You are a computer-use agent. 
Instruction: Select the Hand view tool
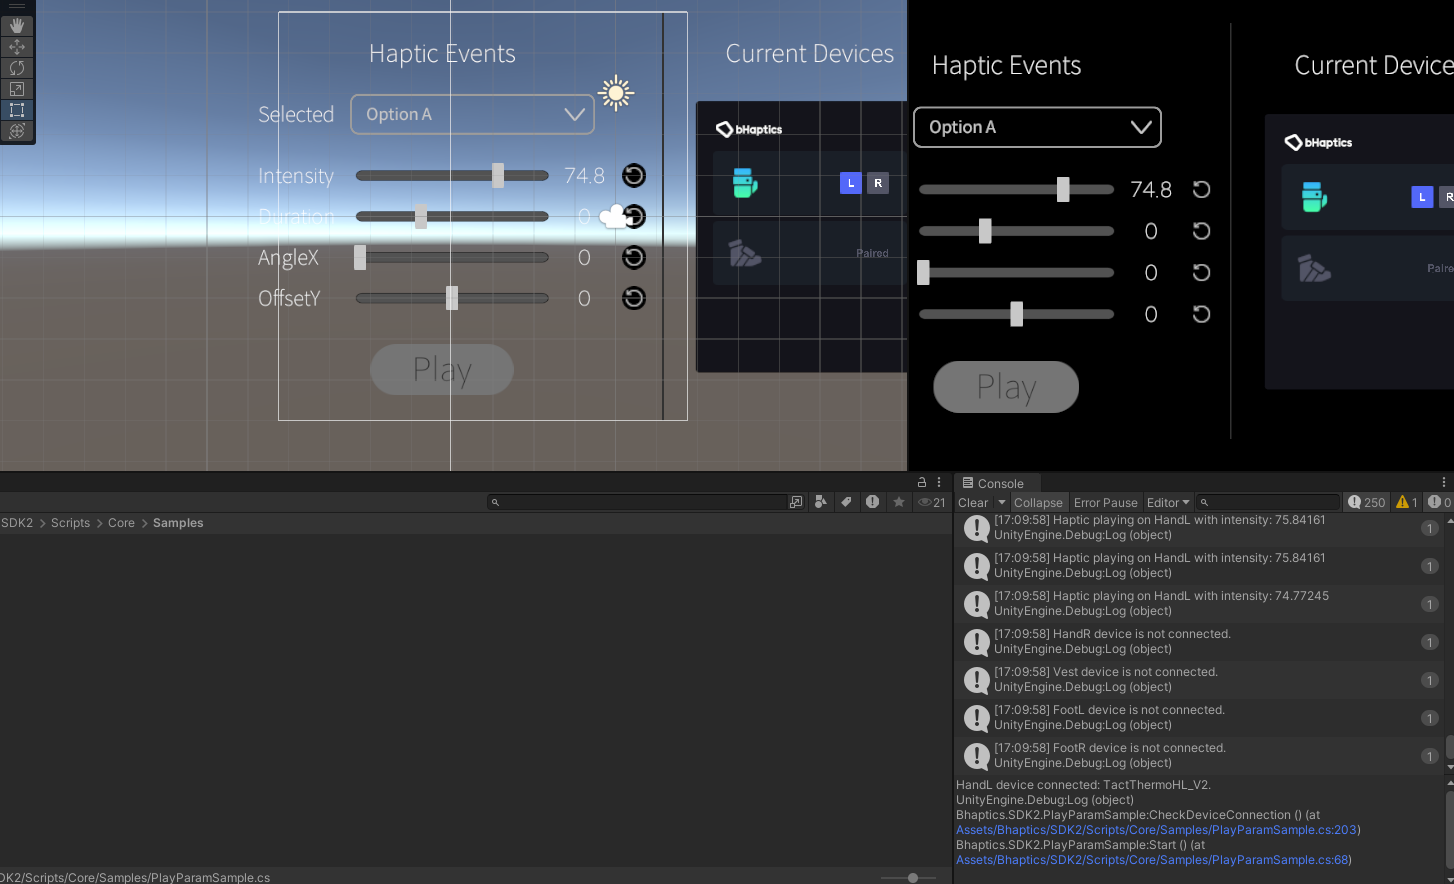[17, 25]
